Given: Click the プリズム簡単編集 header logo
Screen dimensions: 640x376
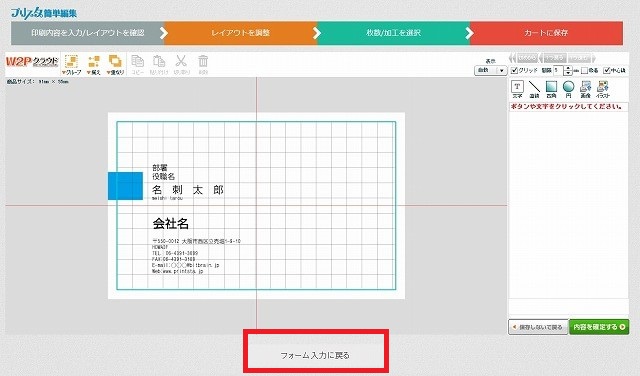Looking at the screenshot, I should 44,12.
